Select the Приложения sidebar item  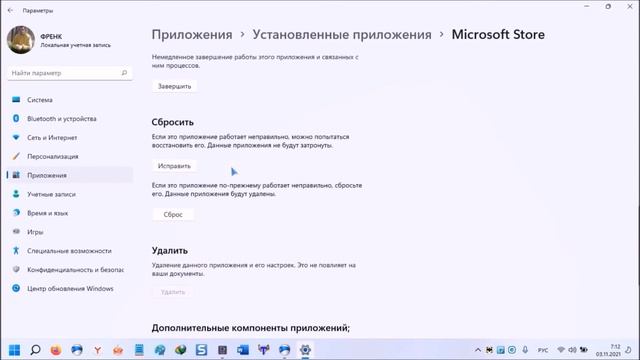coord(70,175)
